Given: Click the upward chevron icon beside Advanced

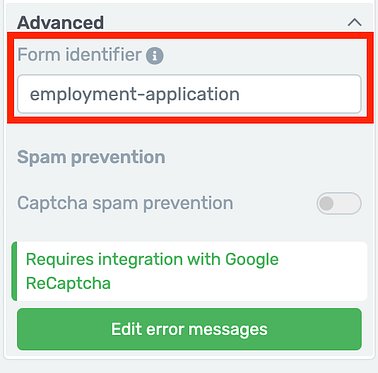Looking at the screenshot, I should pyautogui.click(x=355, y=23).
